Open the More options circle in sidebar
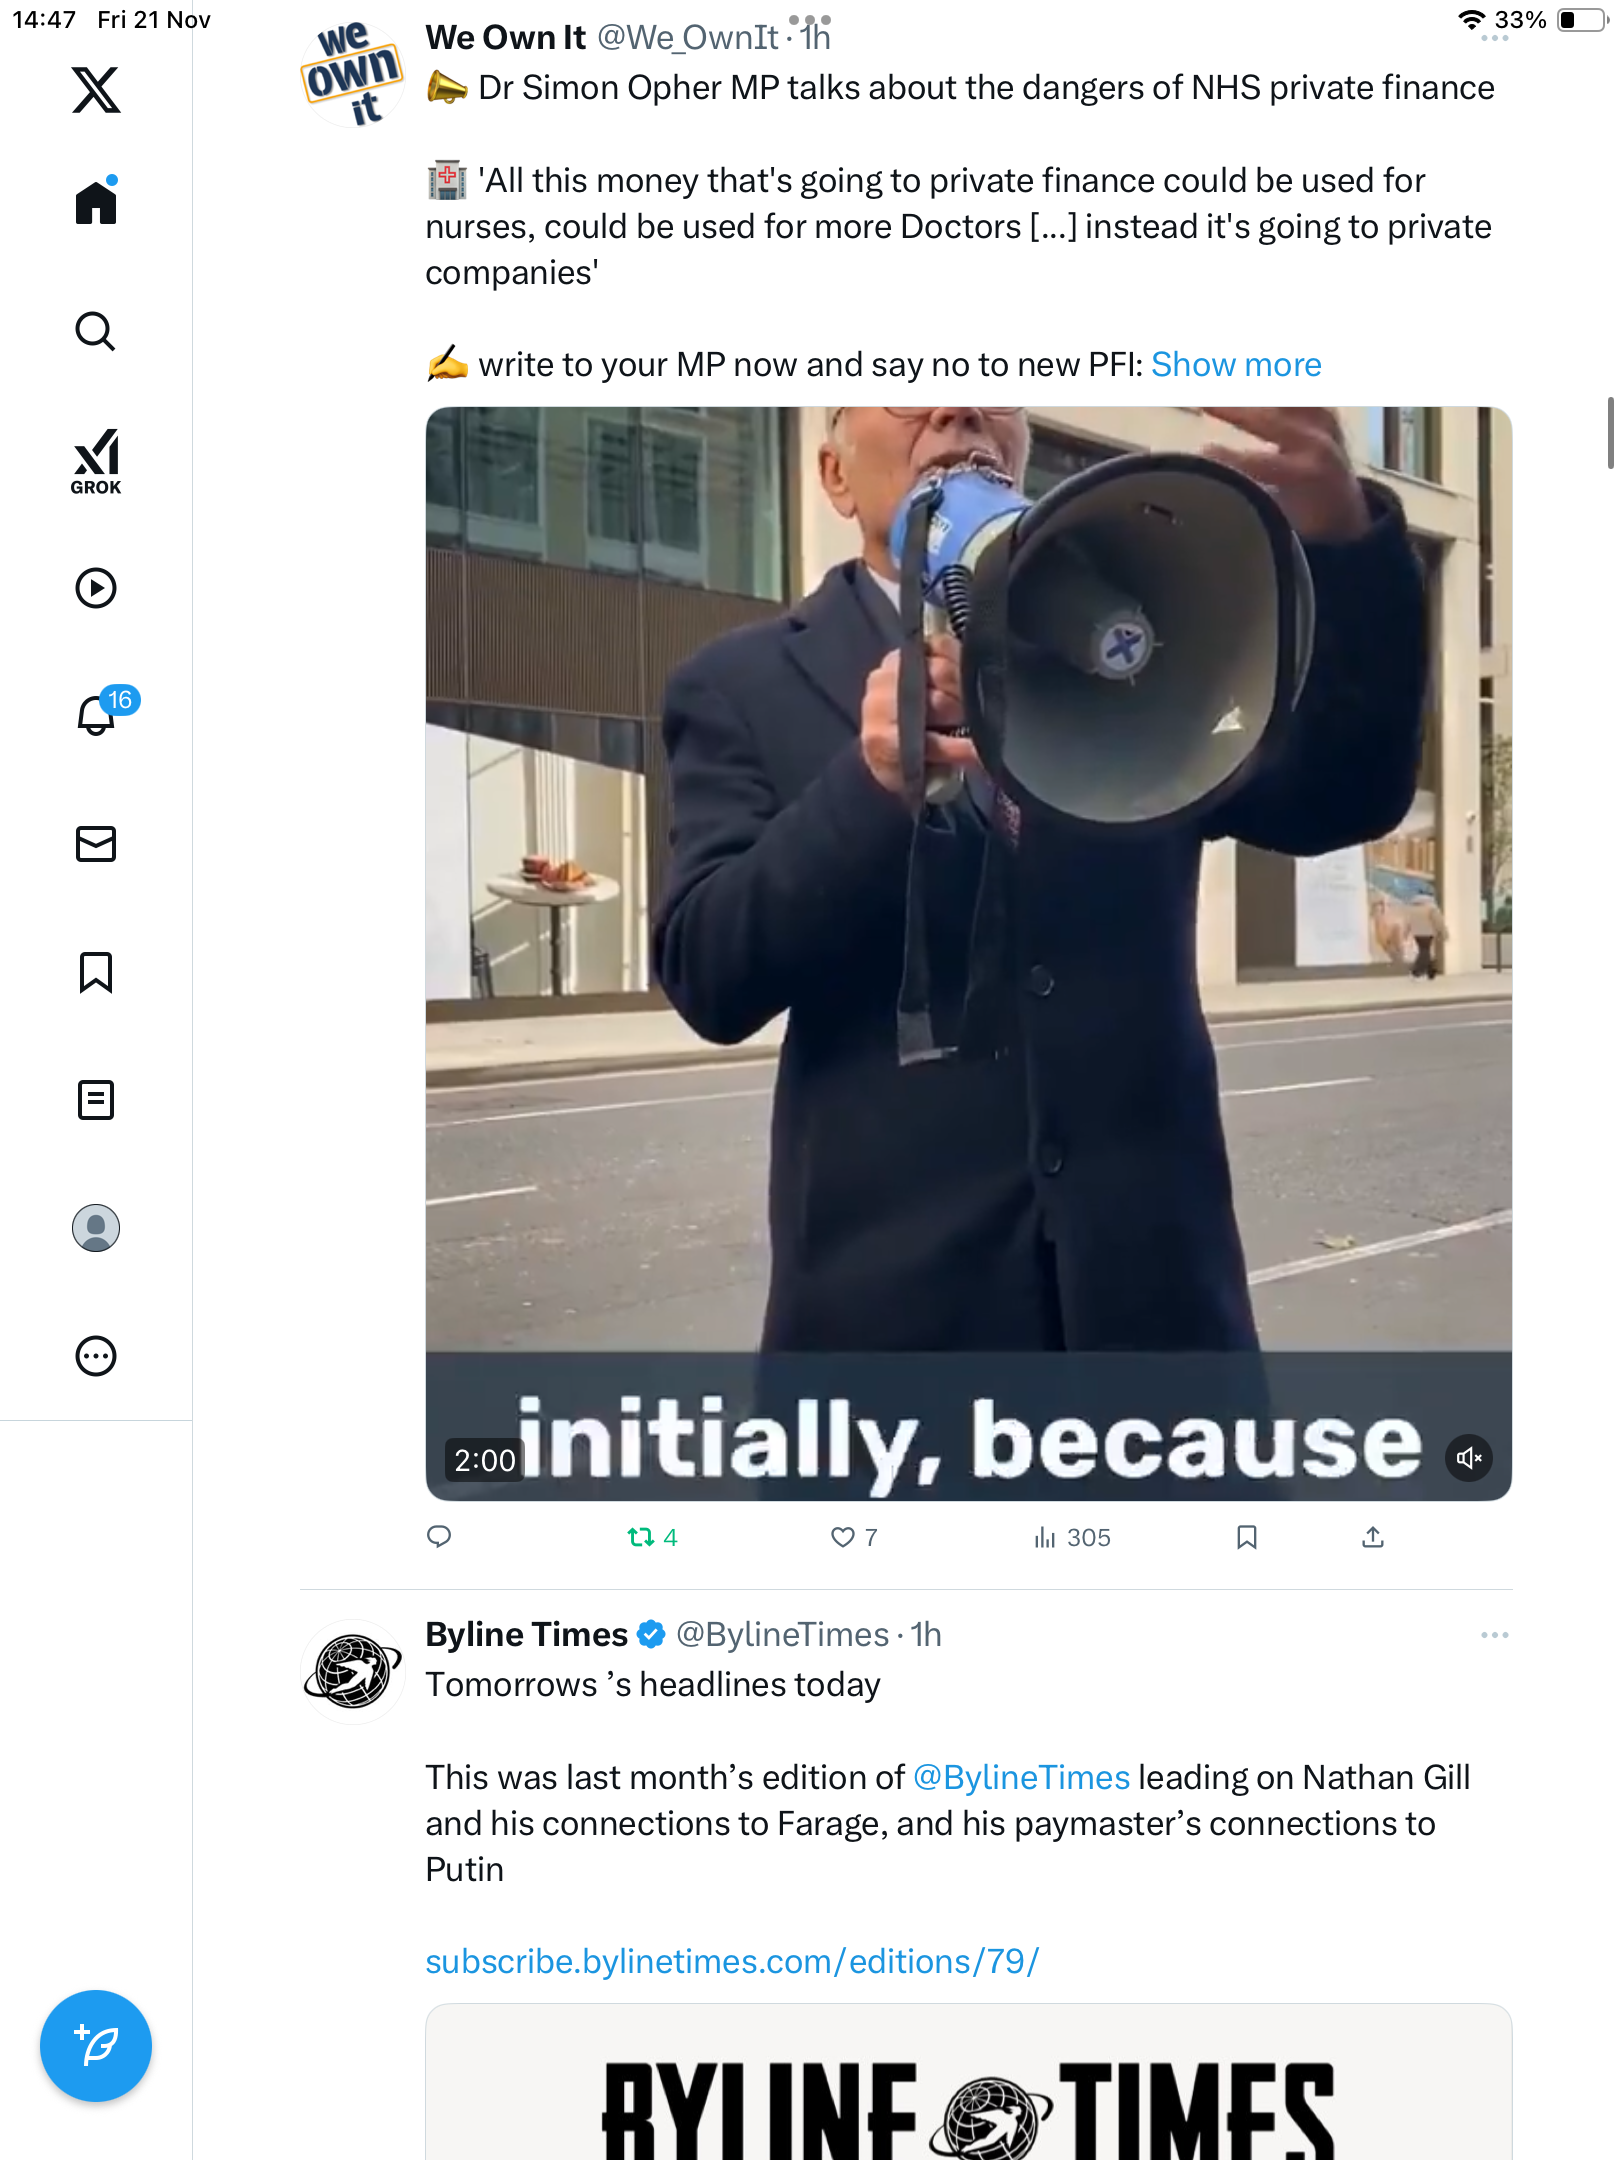The image size is (1620, 2160). 96,1356
